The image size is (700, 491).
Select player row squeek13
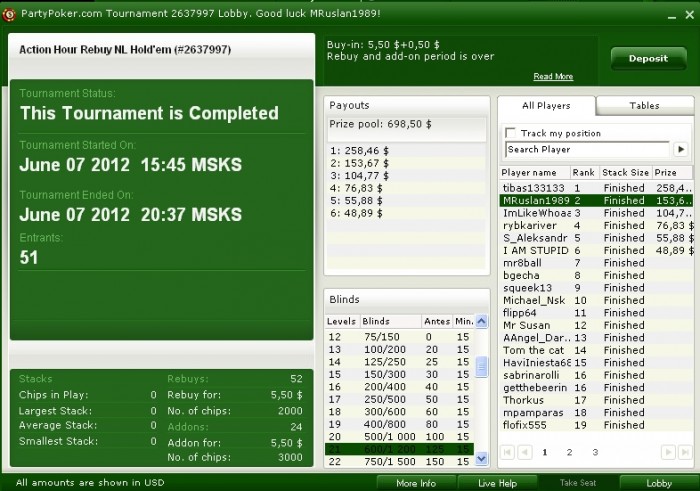click(x=596, y=288)
